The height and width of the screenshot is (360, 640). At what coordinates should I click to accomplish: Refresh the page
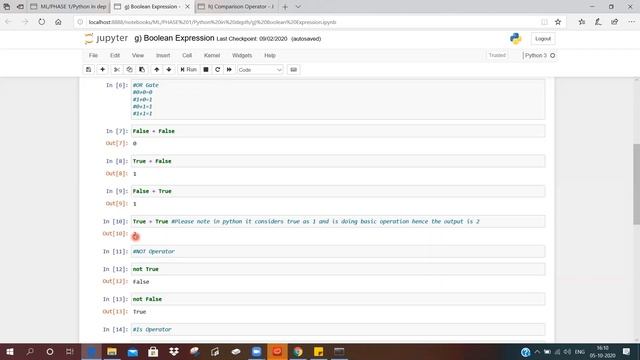click(42, 22)
